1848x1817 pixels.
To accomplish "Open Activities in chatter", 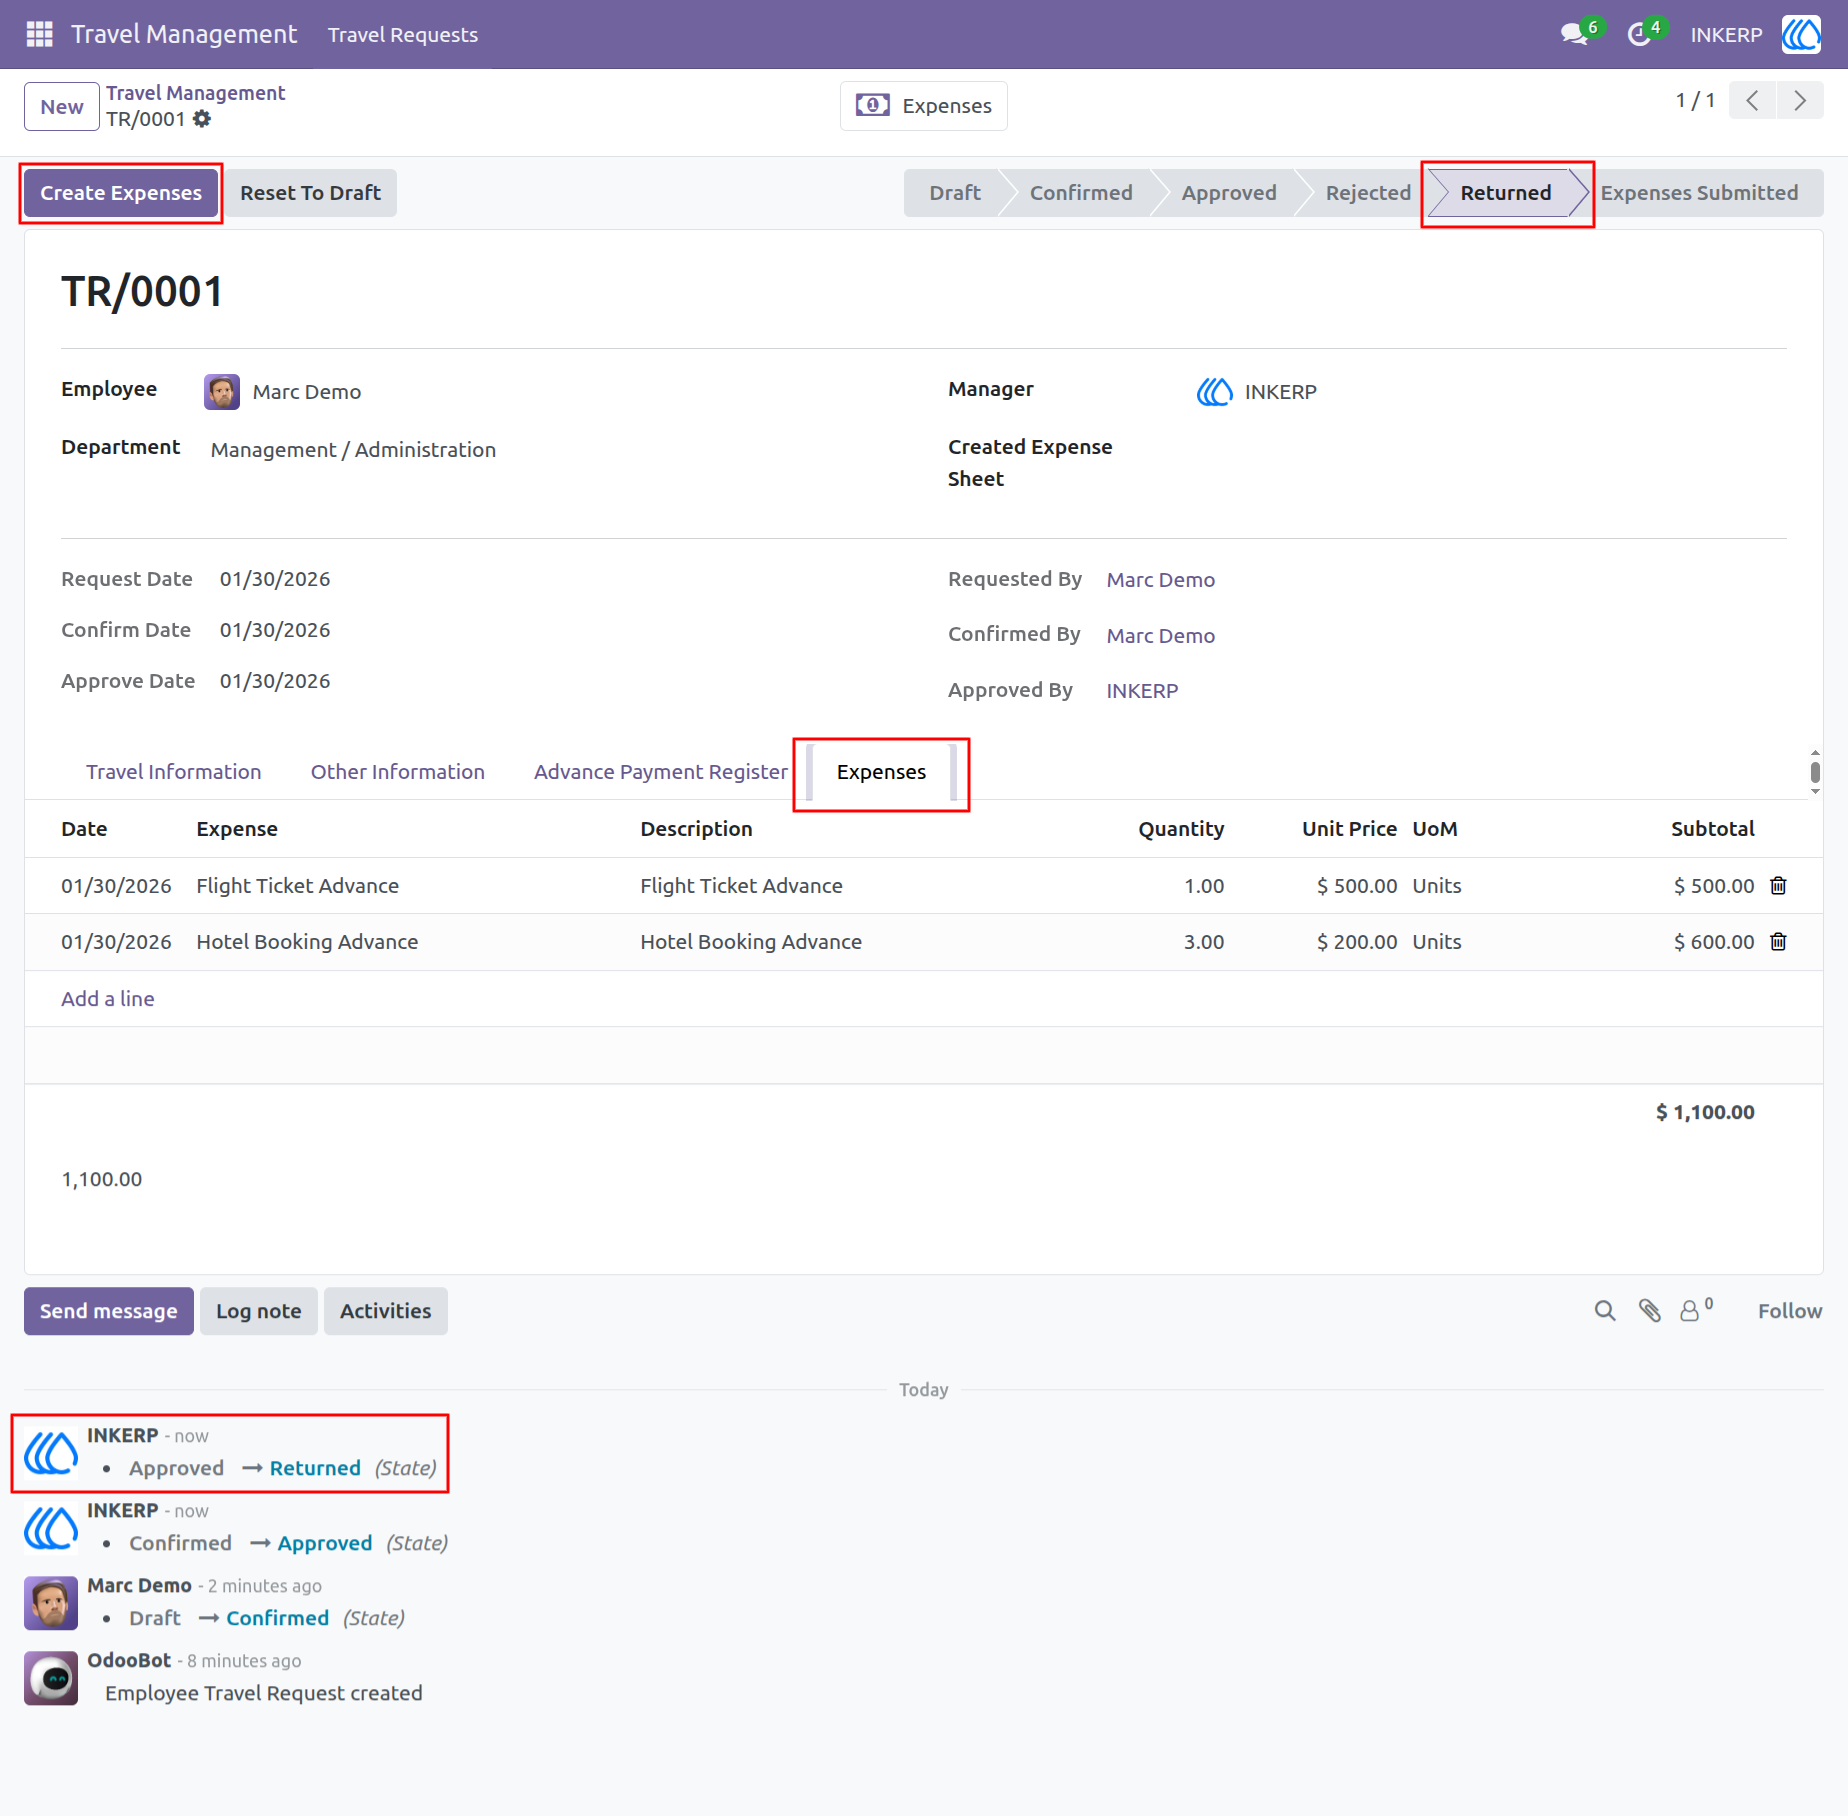I will pyautogui.click(x=386, y=1311).
